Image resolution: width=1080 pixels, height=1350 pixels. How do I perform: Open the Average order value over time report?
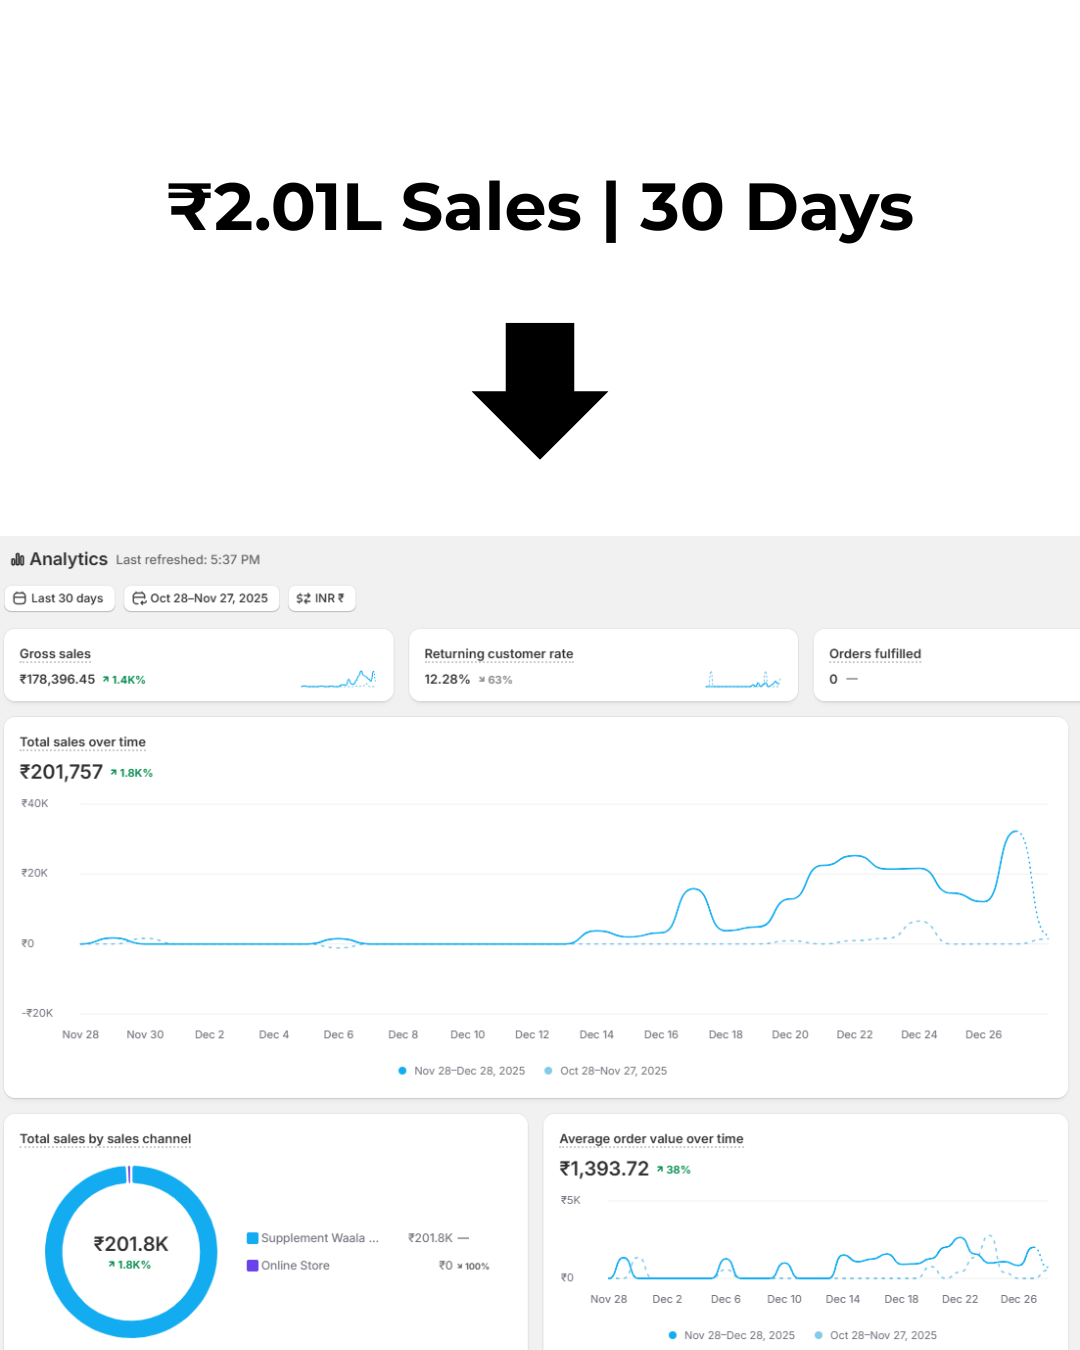tap(651, 1139)
